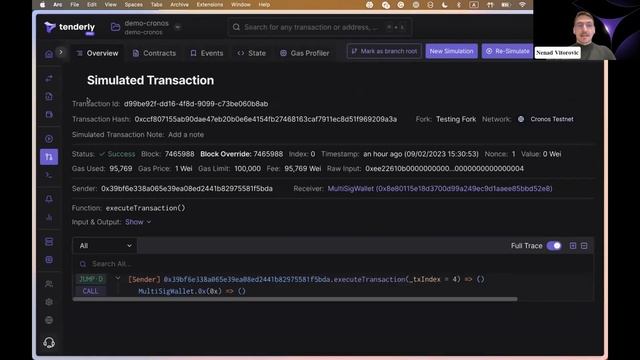The width and height of the screenshot is (640, 360).
Task: Open the Archive menu
Action: point(179,5)
